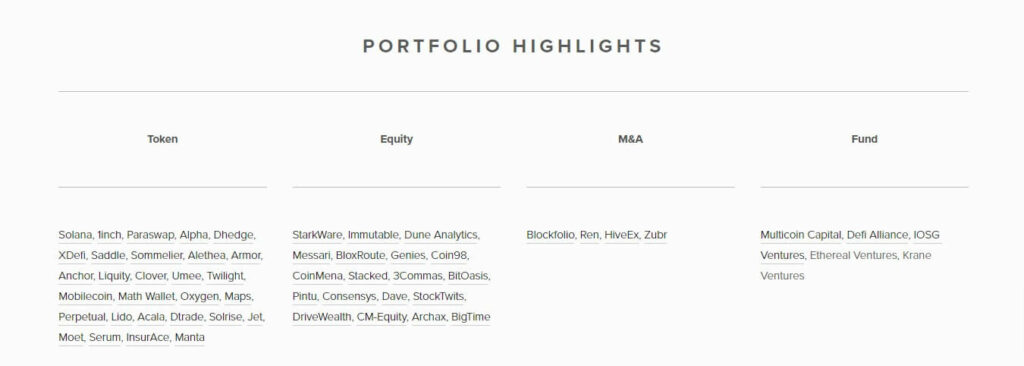Open the Messari link
The image size is (1024, 366).
tap(312, 255)
